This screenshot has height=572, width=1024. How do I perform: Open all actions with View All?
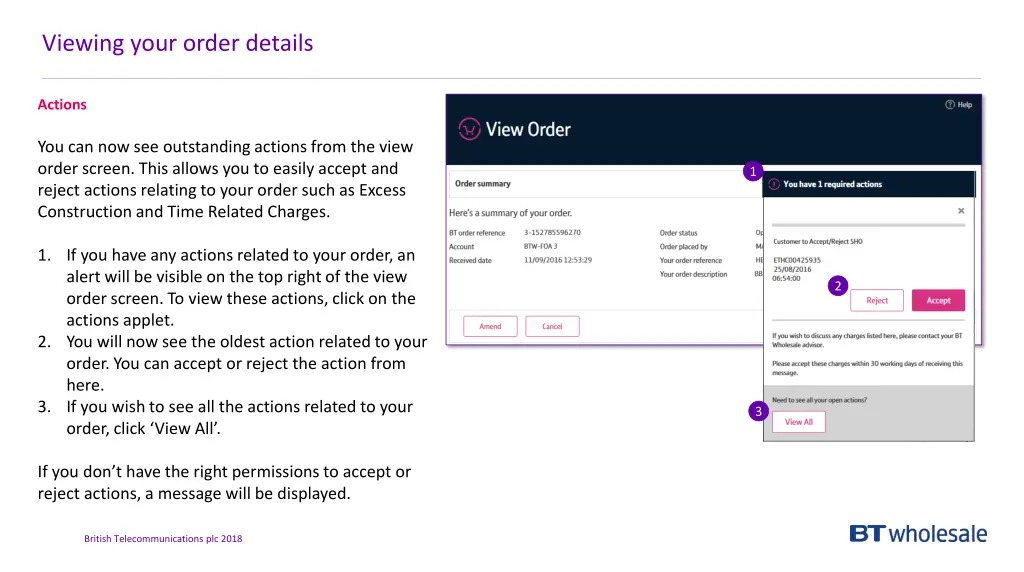798,422
